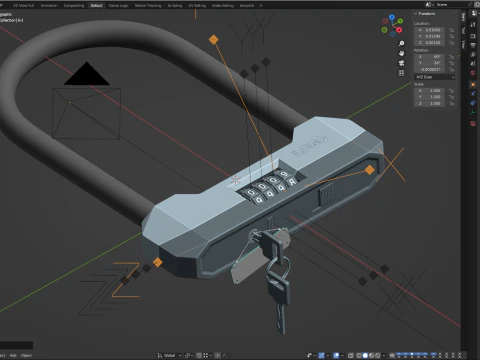Open the Object menu in viewport header
The height and width of the screenshot is (360, 480).
(x=27, y=355)
